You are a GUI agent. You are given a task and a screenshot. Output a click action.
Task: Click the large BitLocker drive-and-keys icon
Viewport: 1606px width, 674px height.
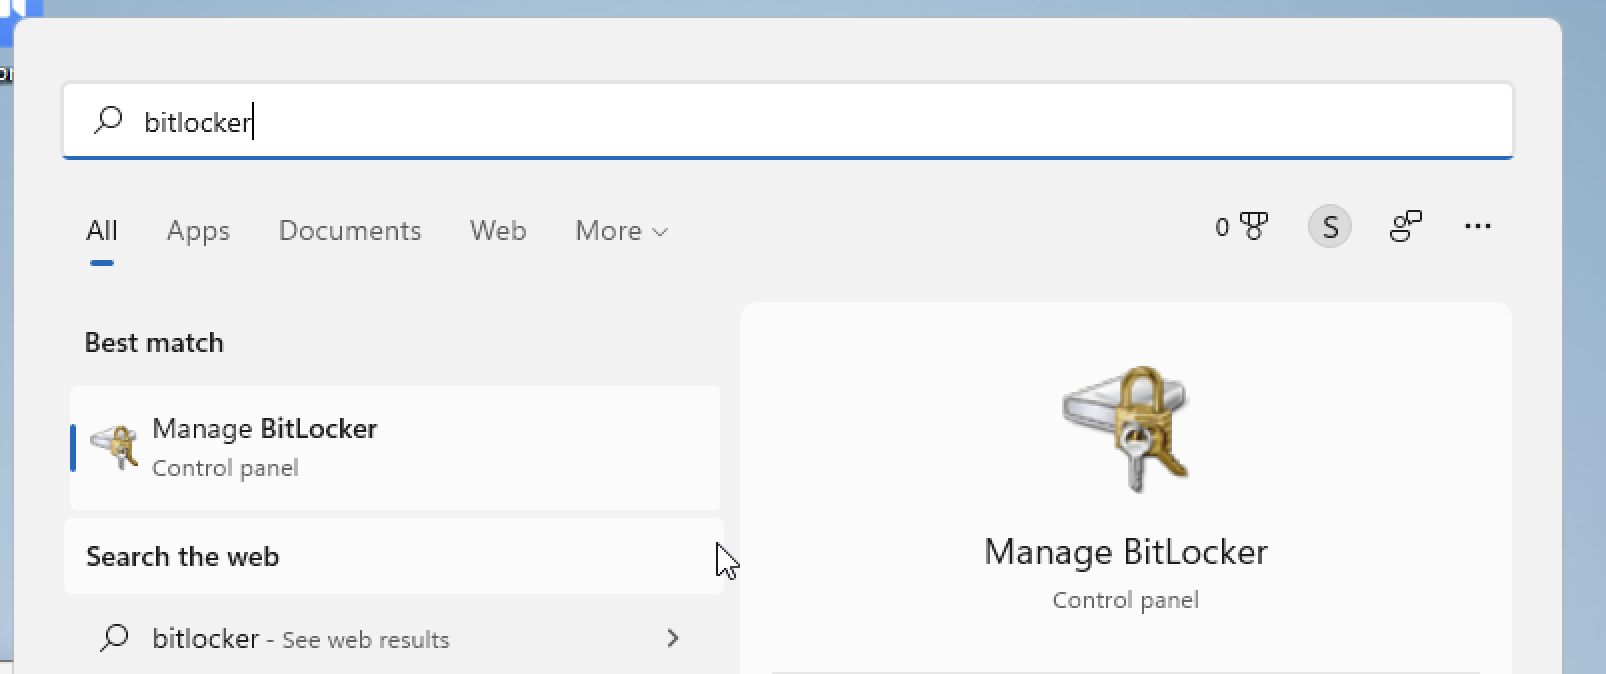[1126, 428]
